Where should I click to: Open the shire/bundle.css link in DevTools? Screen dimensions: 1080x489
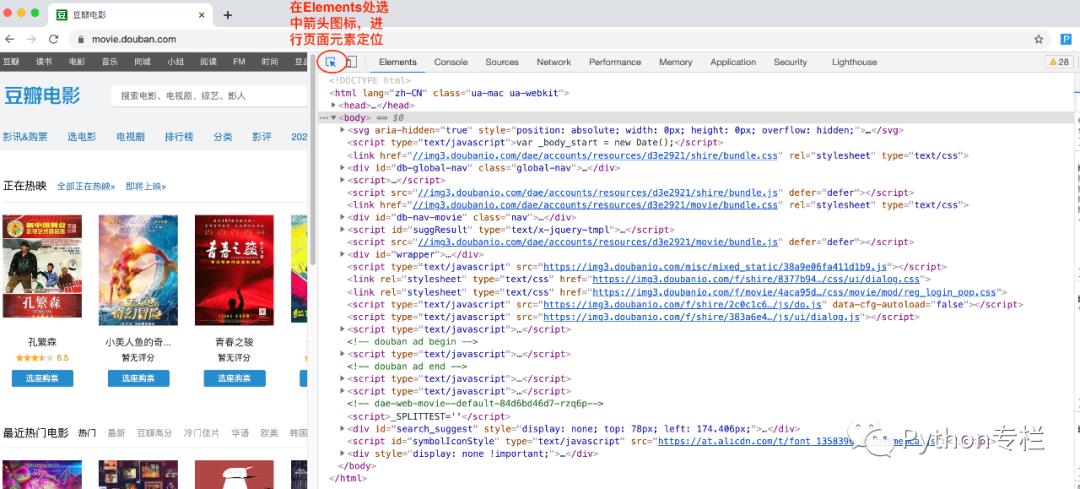click(595, 156)
